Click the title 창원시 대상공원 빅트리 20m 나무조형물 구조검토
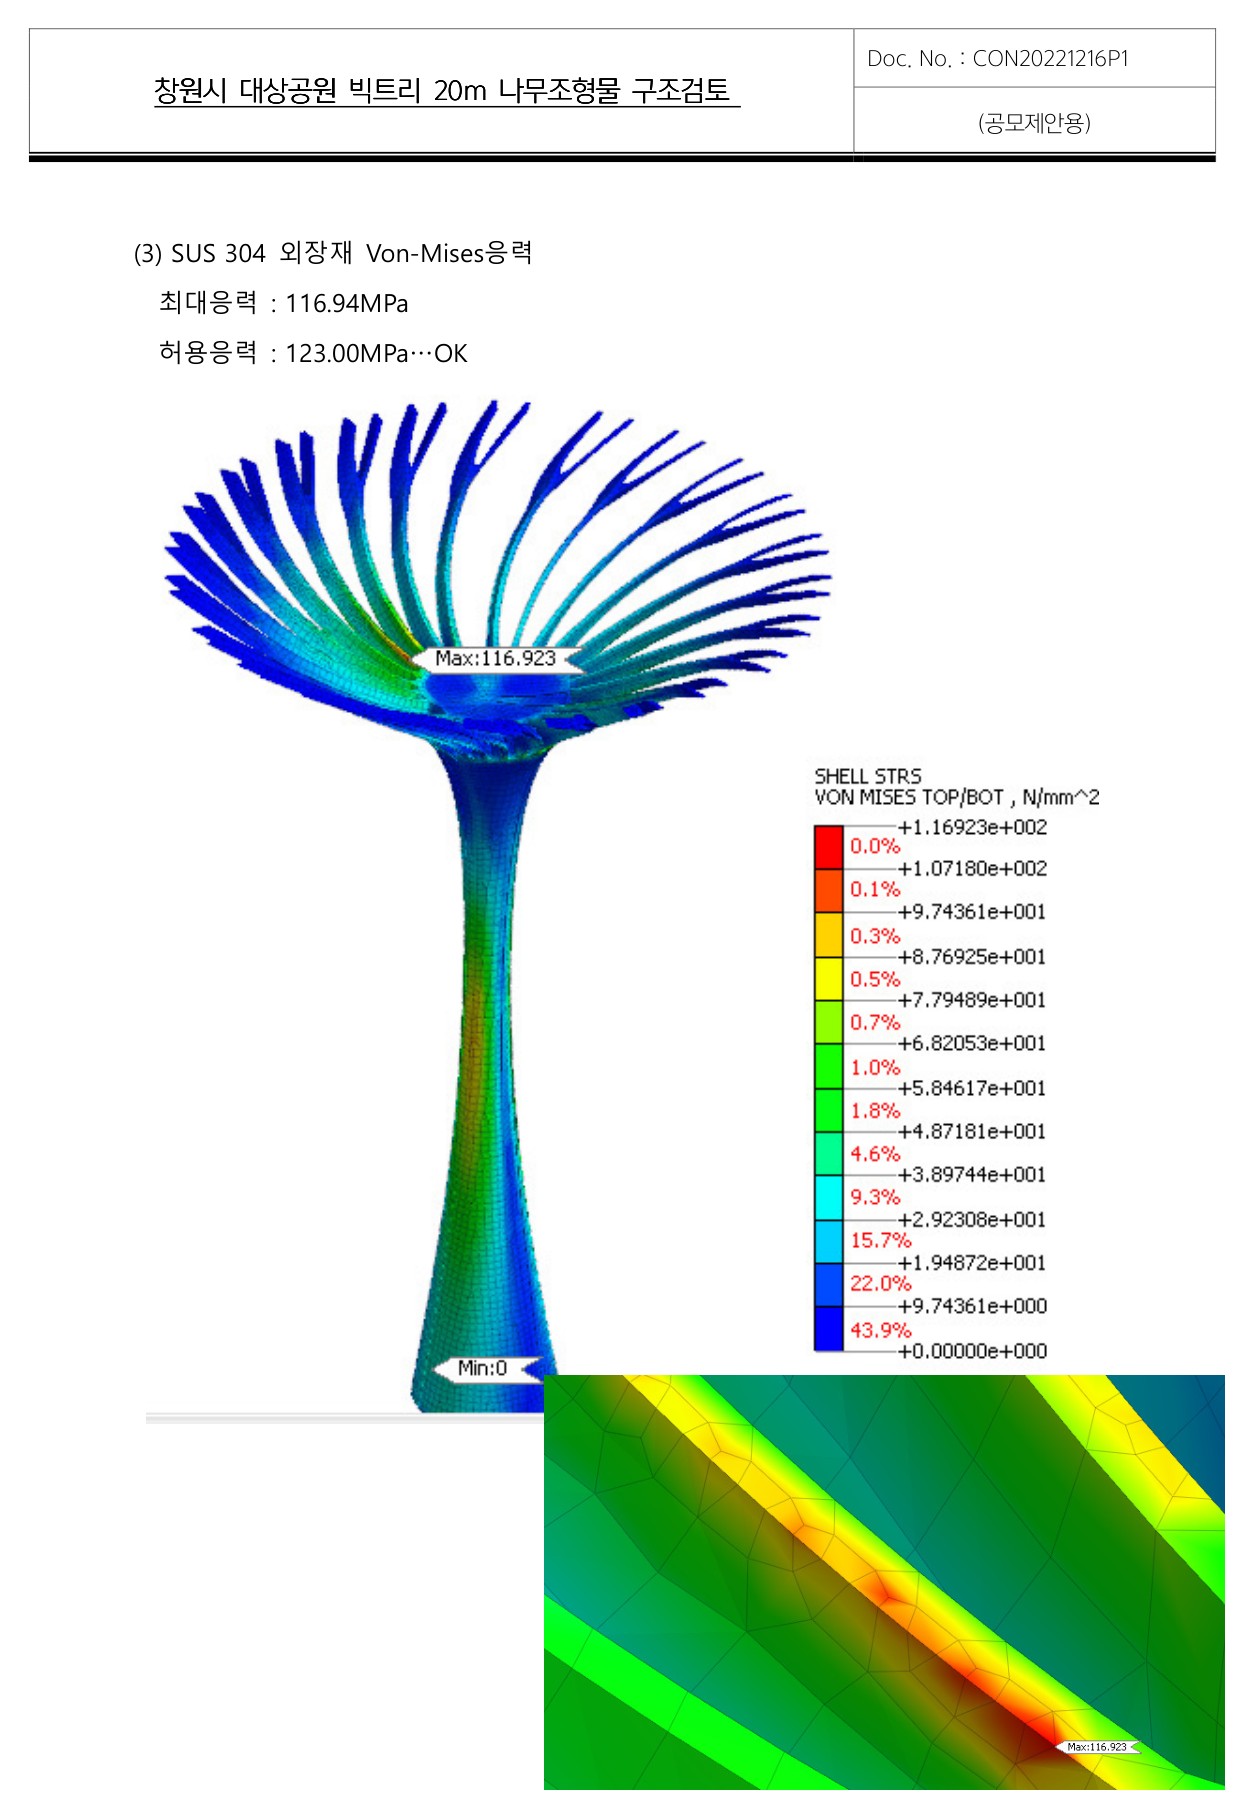Screen dimensions: 1253x1818 coord(446,91)
